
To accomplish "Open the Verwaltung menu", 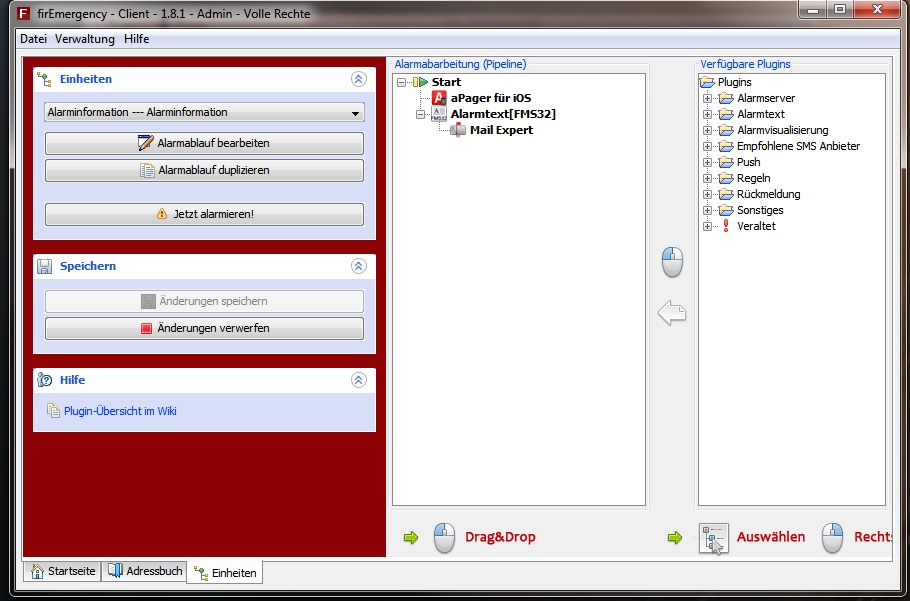I will 85,38.
